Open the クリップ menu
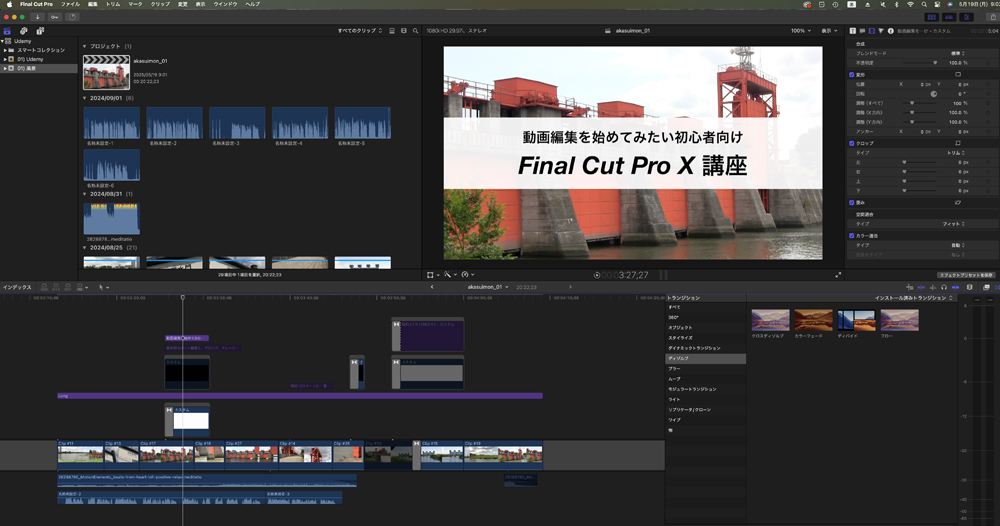The height and width of the screenshot is (526, 1000). [160, 4]
